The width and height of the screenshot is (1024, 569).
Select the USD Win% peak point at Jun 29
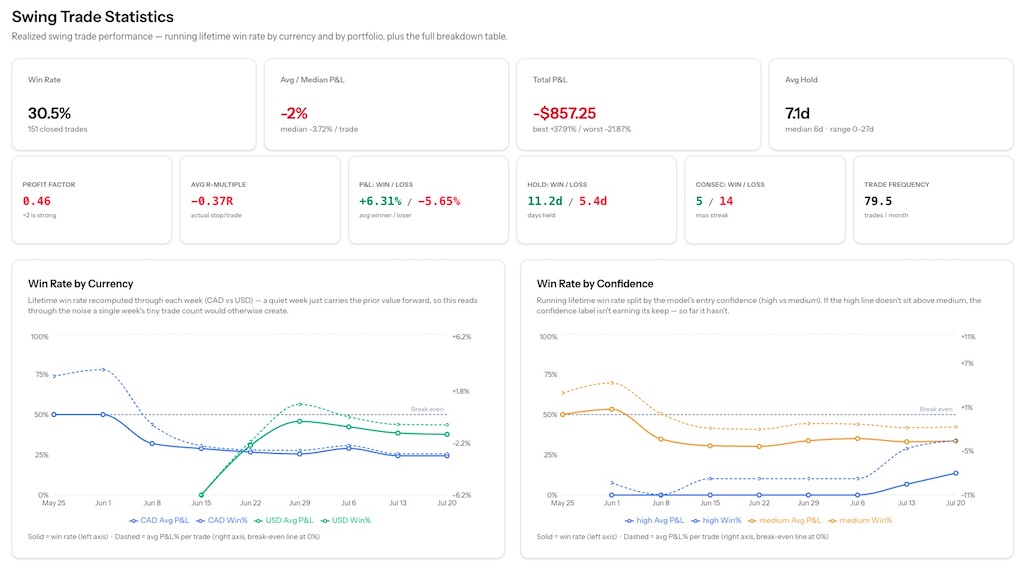click(300, 421)
